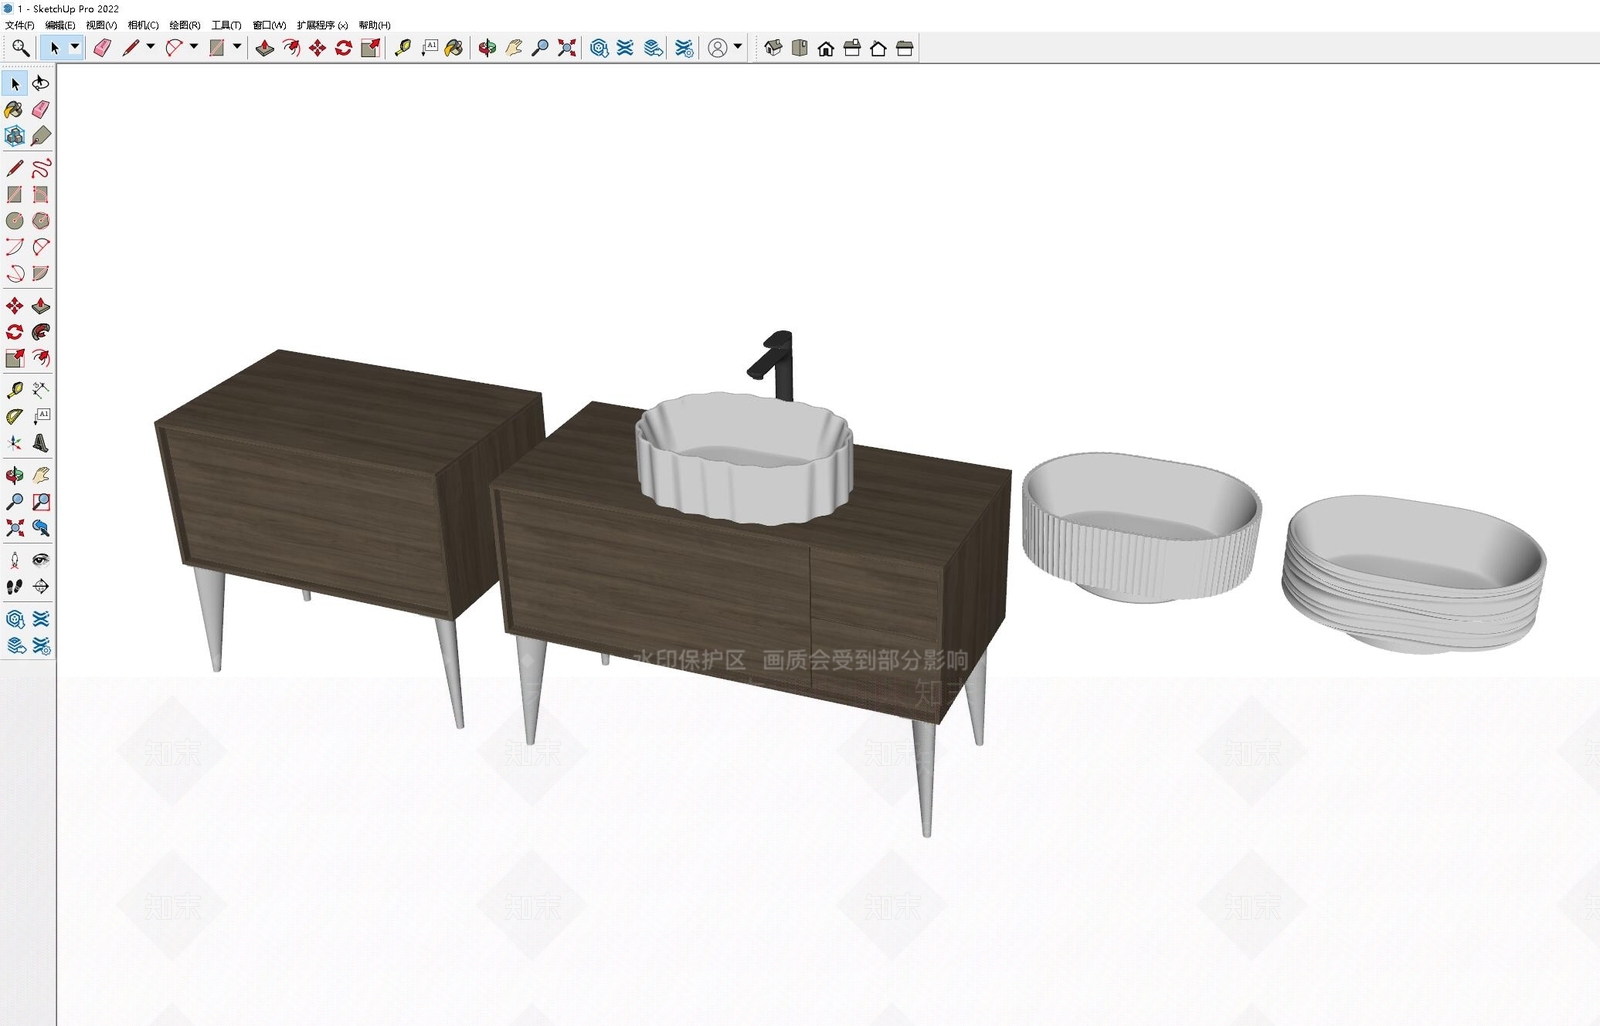Select the Lasso Select tool
Image resolution: width=1600 pixels, height=1026 pixels.
(41, 83)
